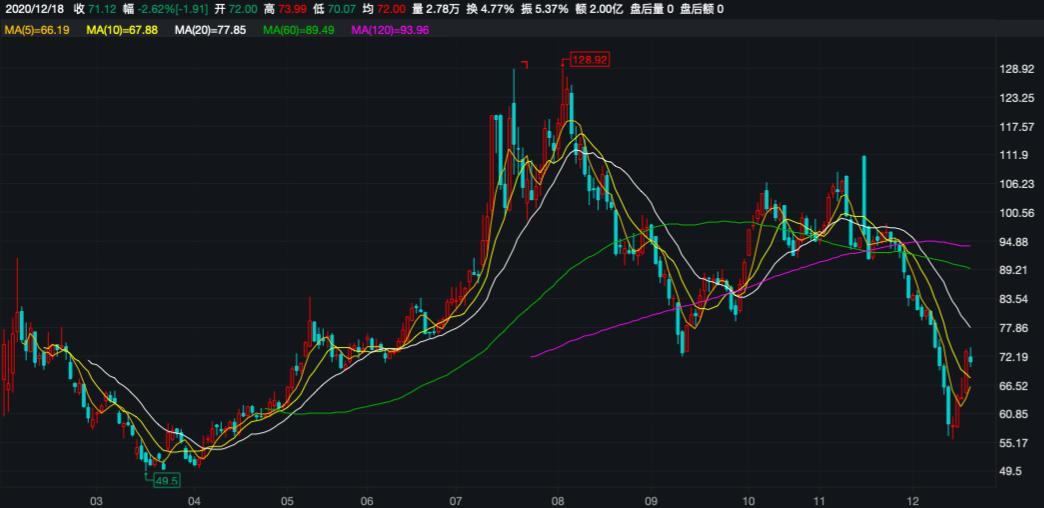This screenshot has width=1044, height=508.
Task: Click the -2.62% change percentage
Action: tap(156, 9)
